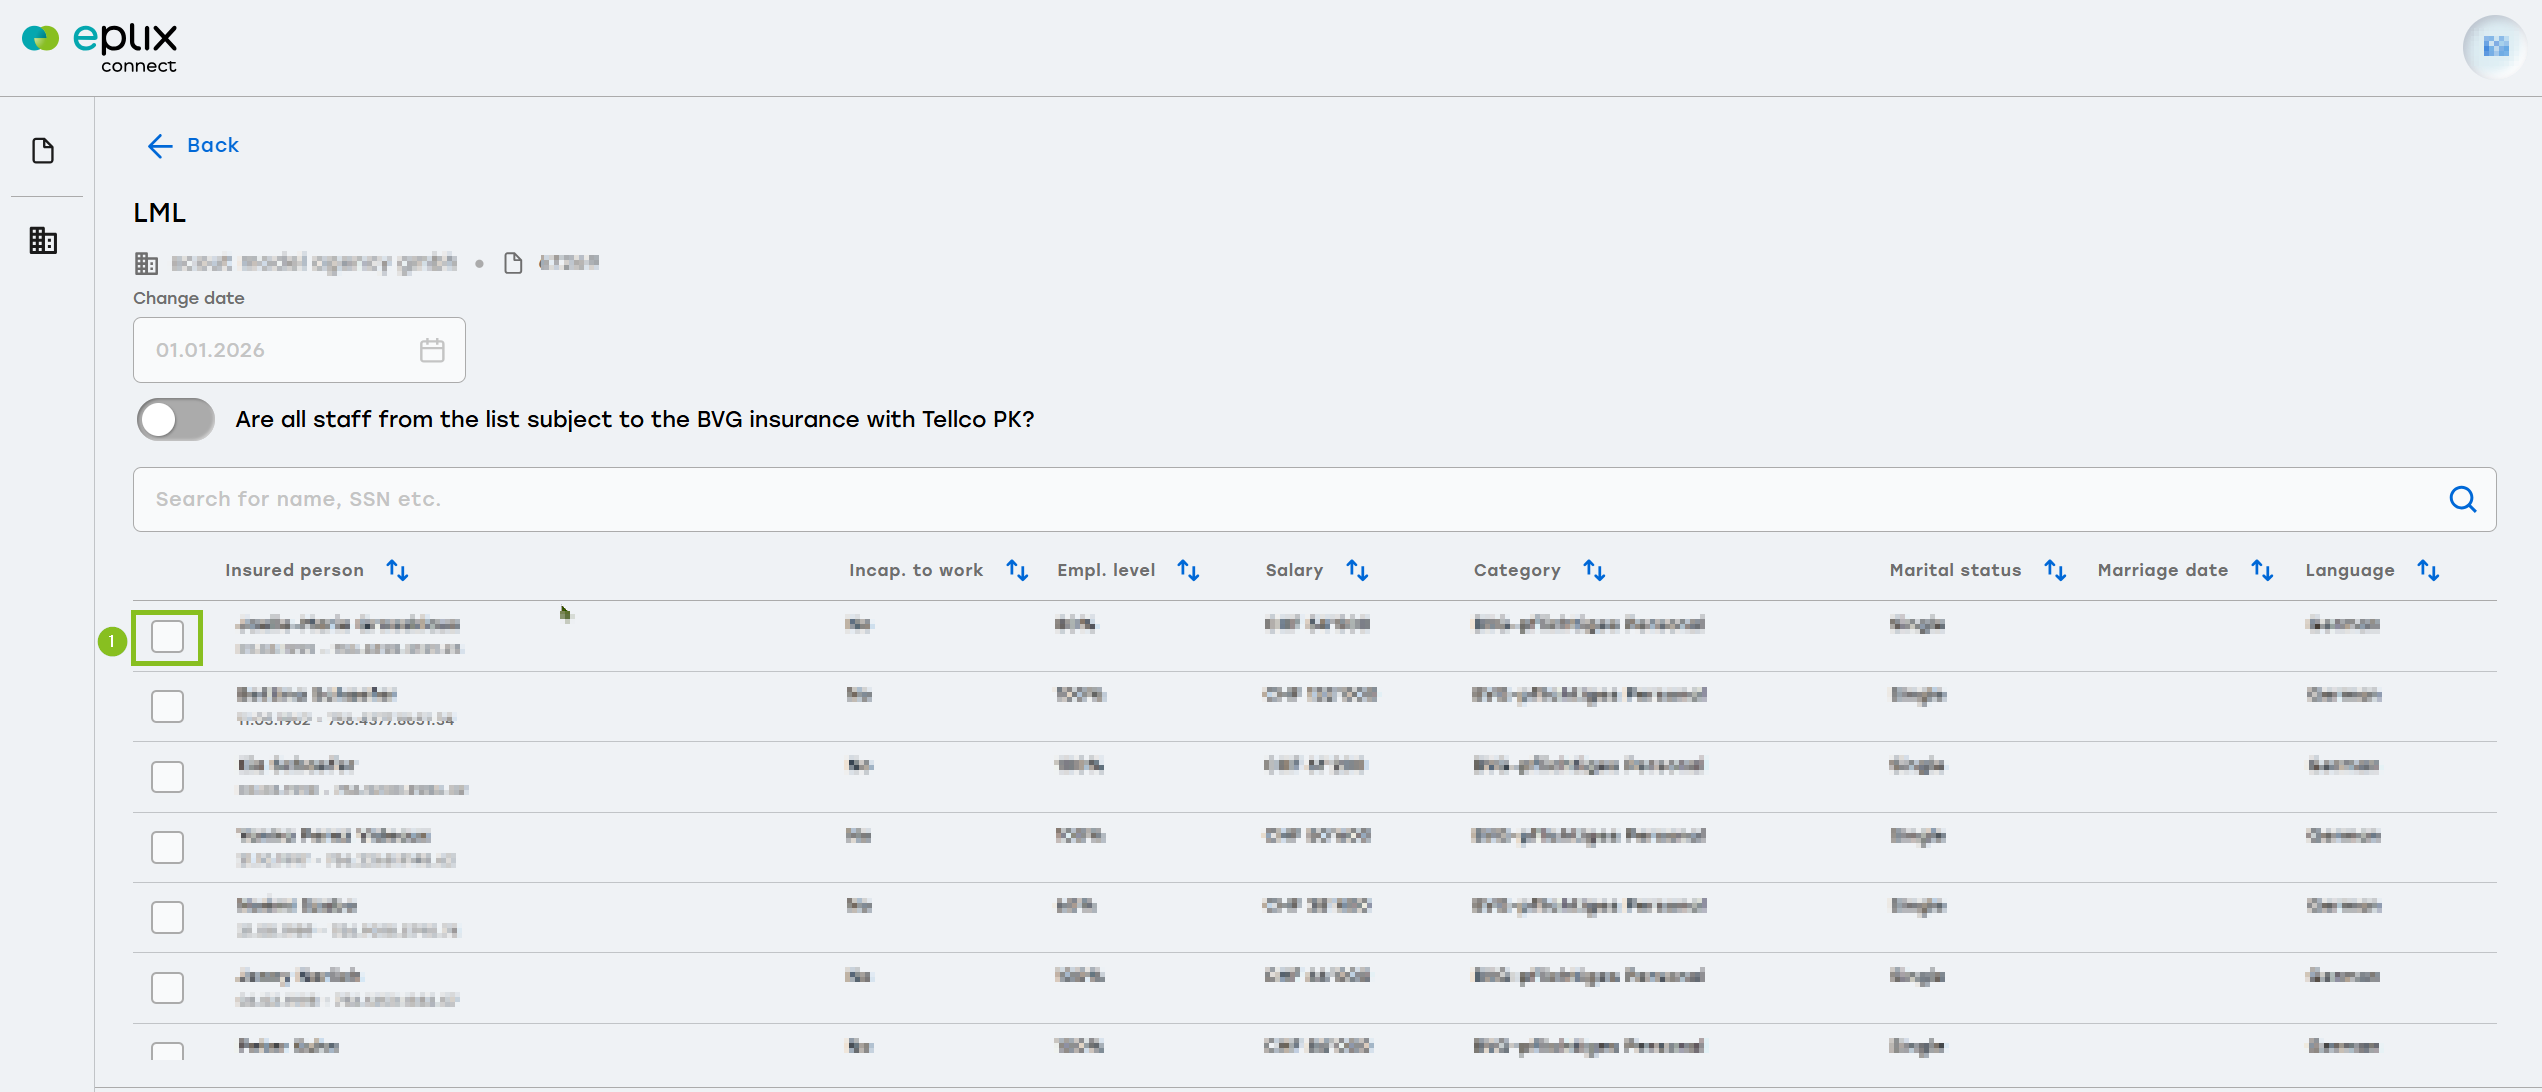Open the calendar date picker icon
Screen dimensions: 2542x1092
[x=432, y=350]
